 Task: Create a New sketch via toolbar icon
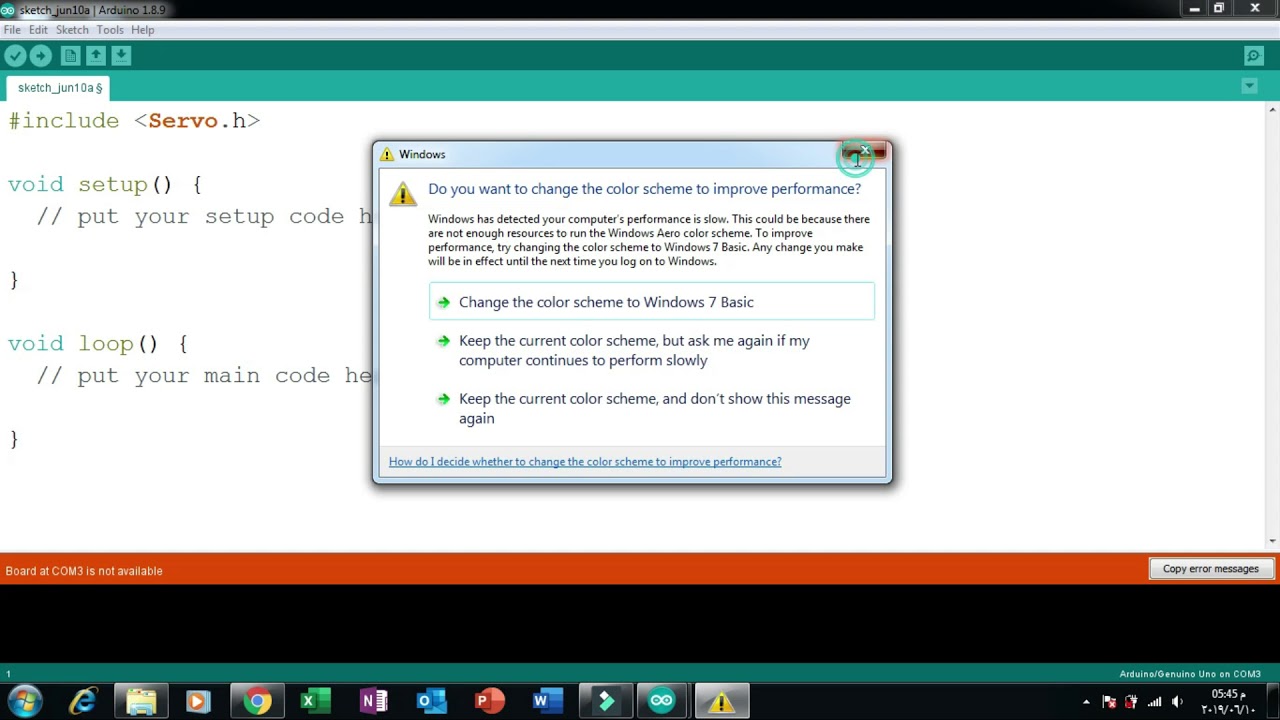pos(70,56)
